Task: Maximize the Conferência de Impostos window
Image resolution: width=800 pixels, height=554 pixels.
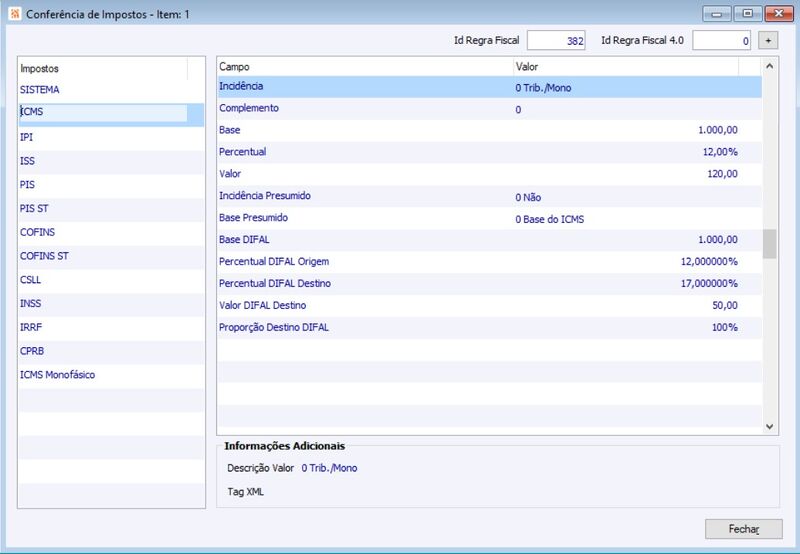Action: [747, 14]
